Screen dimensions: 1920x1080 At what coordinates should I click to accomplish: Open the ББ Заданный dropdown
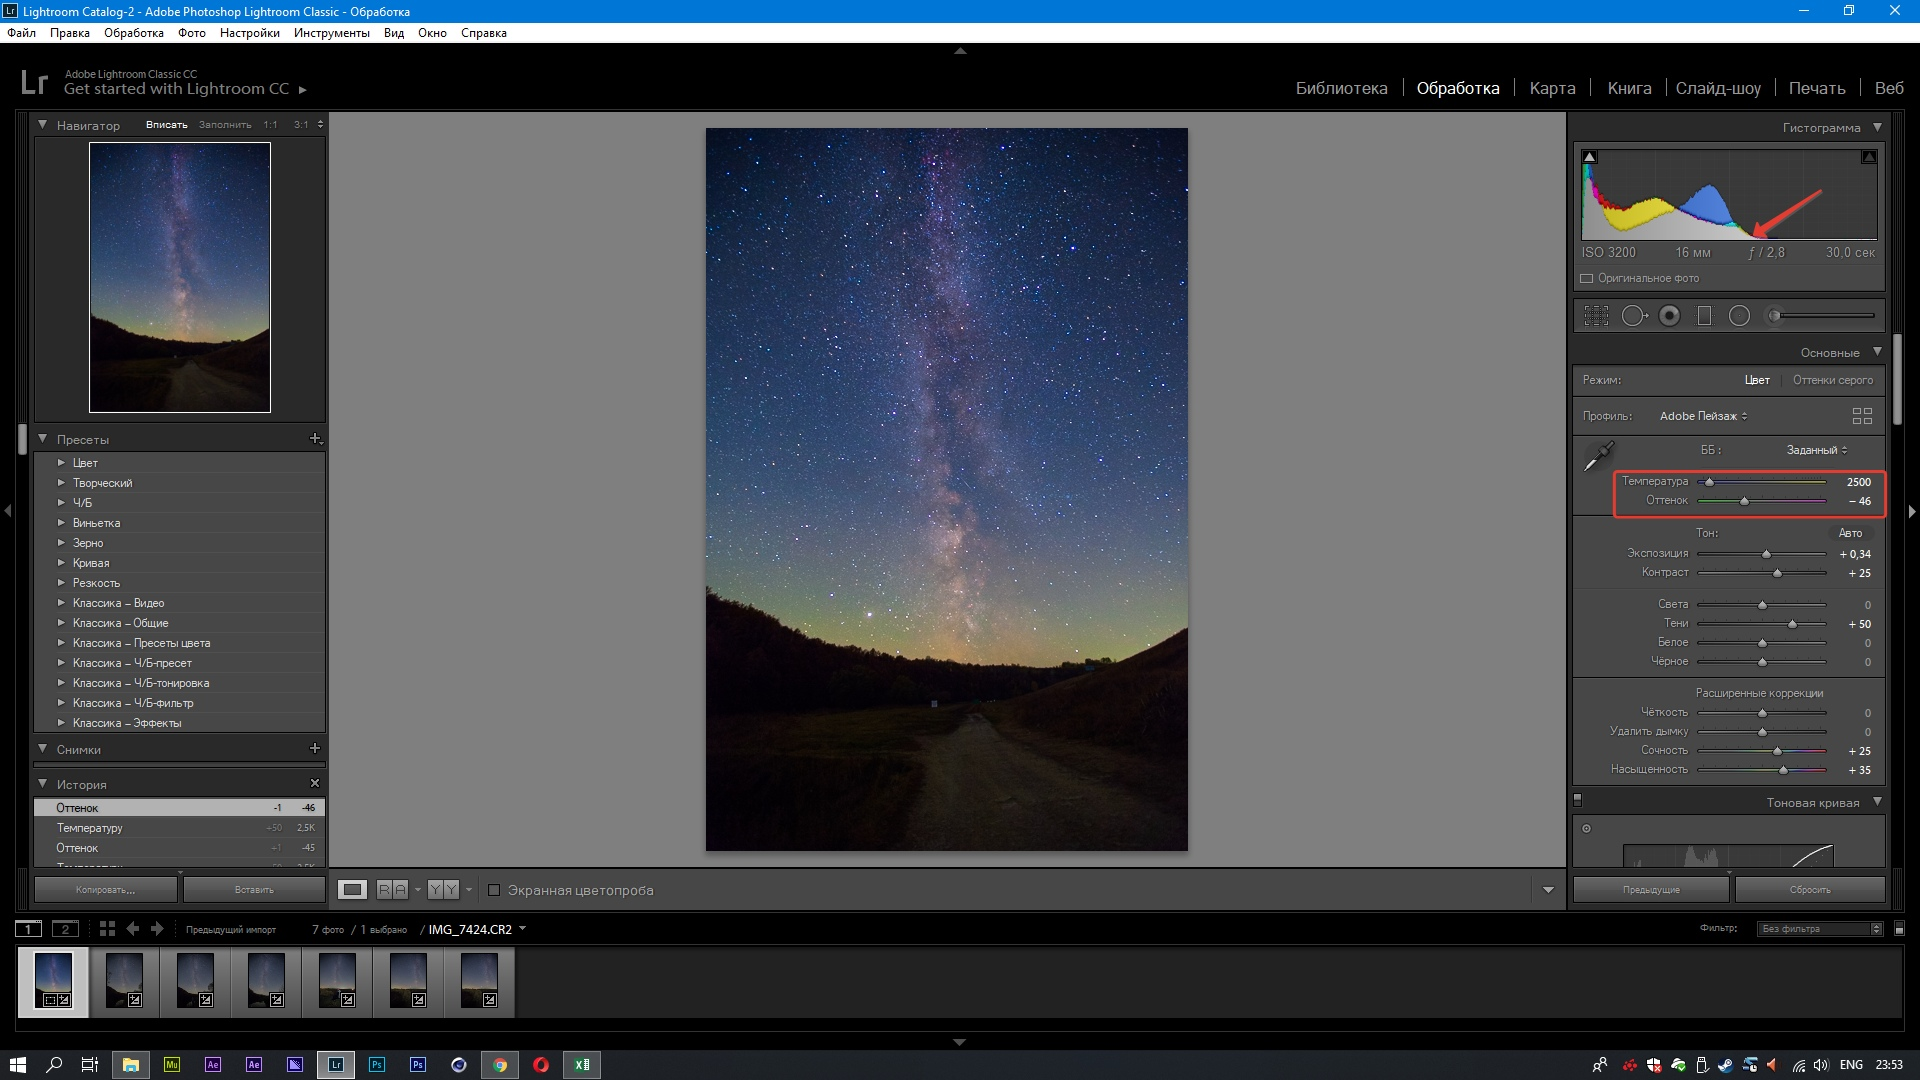1817,450
